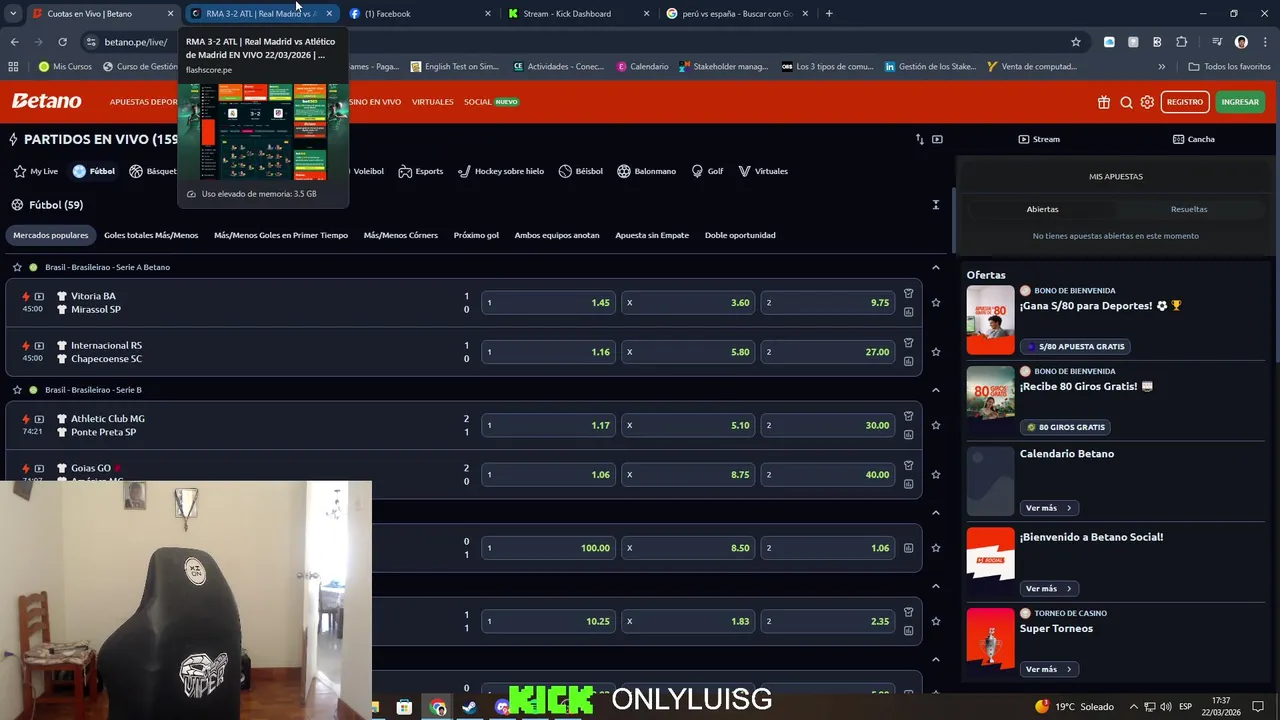This screenshot has width=1280, height=720.
Task: Click the green INGRESAR button
Action: [1240, 102]
